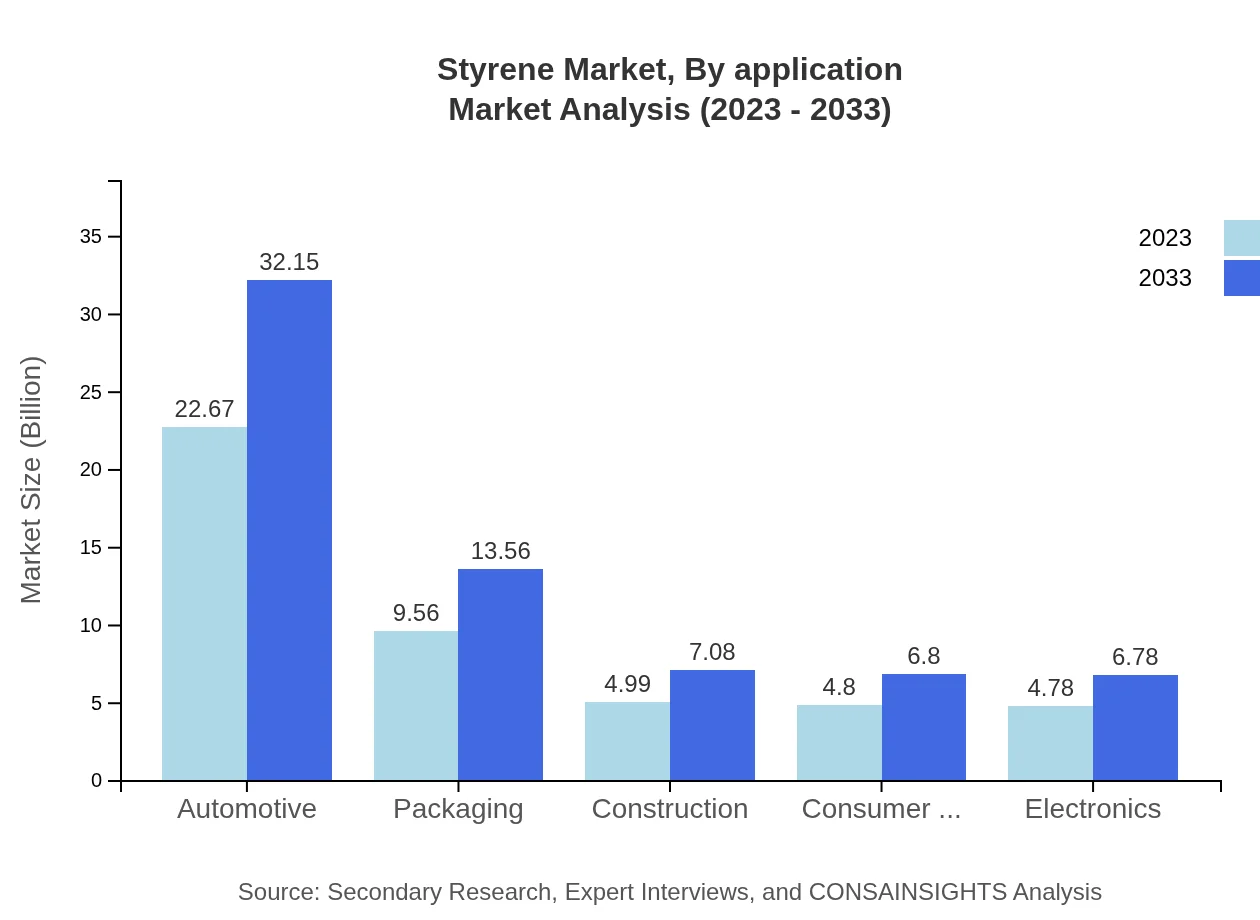Click the 35 mark on the y-axis
Image resolution: width=1260 pixels, height=920 pixels.
pos(88,237)
